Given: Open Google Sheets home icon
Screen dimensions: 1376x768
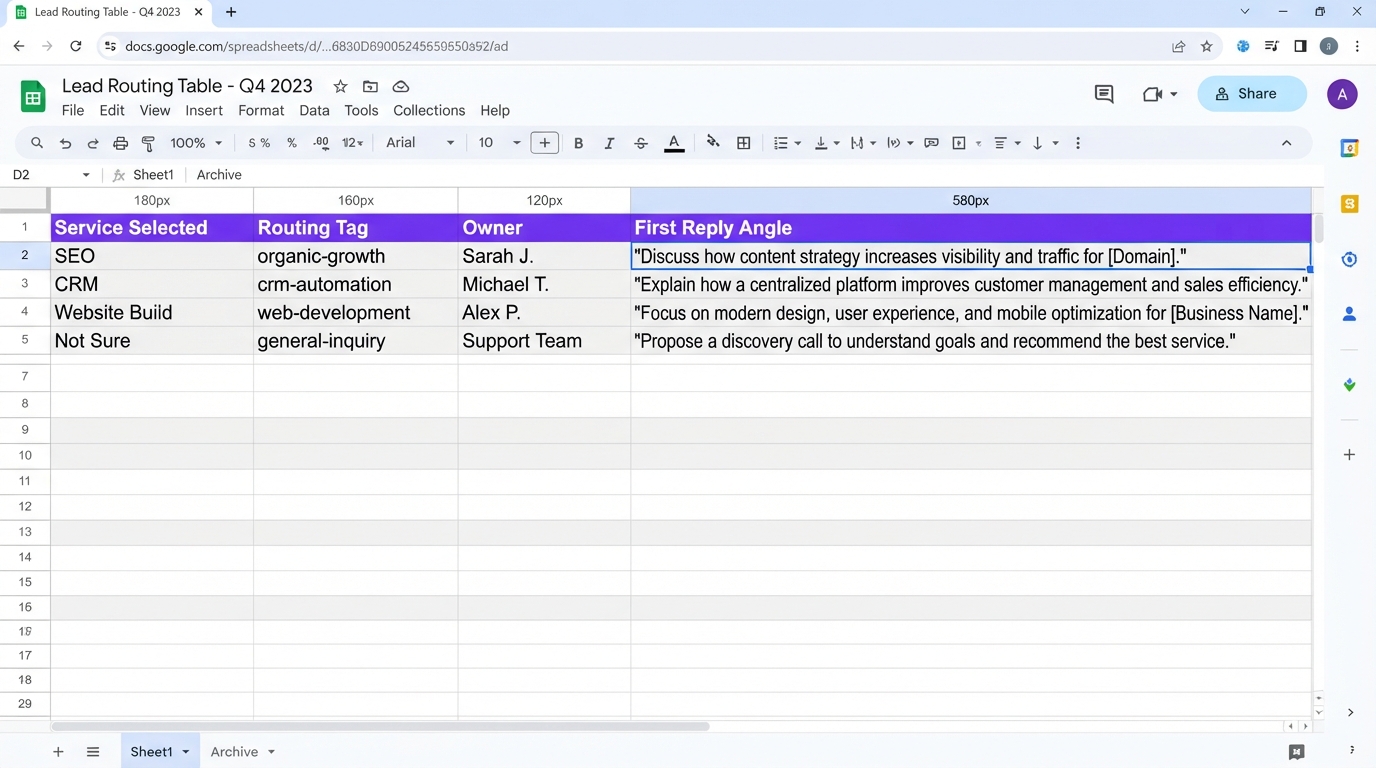Looking at the screenshot, I should coord(33,97).
